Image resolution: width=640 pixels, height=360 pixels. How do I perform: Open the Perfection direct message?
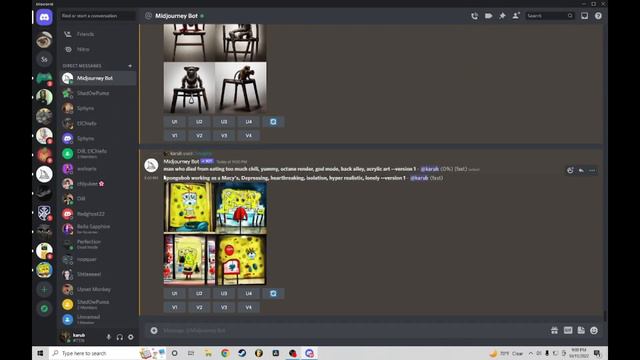[98, 244]
